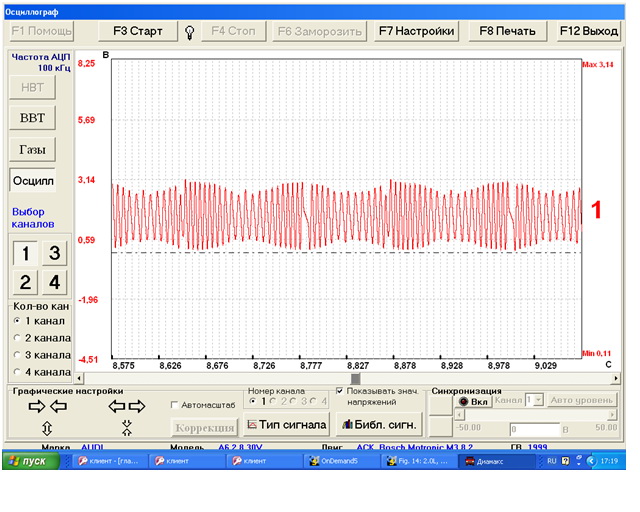The image size is (640, 512).
Task: Click the sync level slider right arrow
Action: (x=612, y=415)
